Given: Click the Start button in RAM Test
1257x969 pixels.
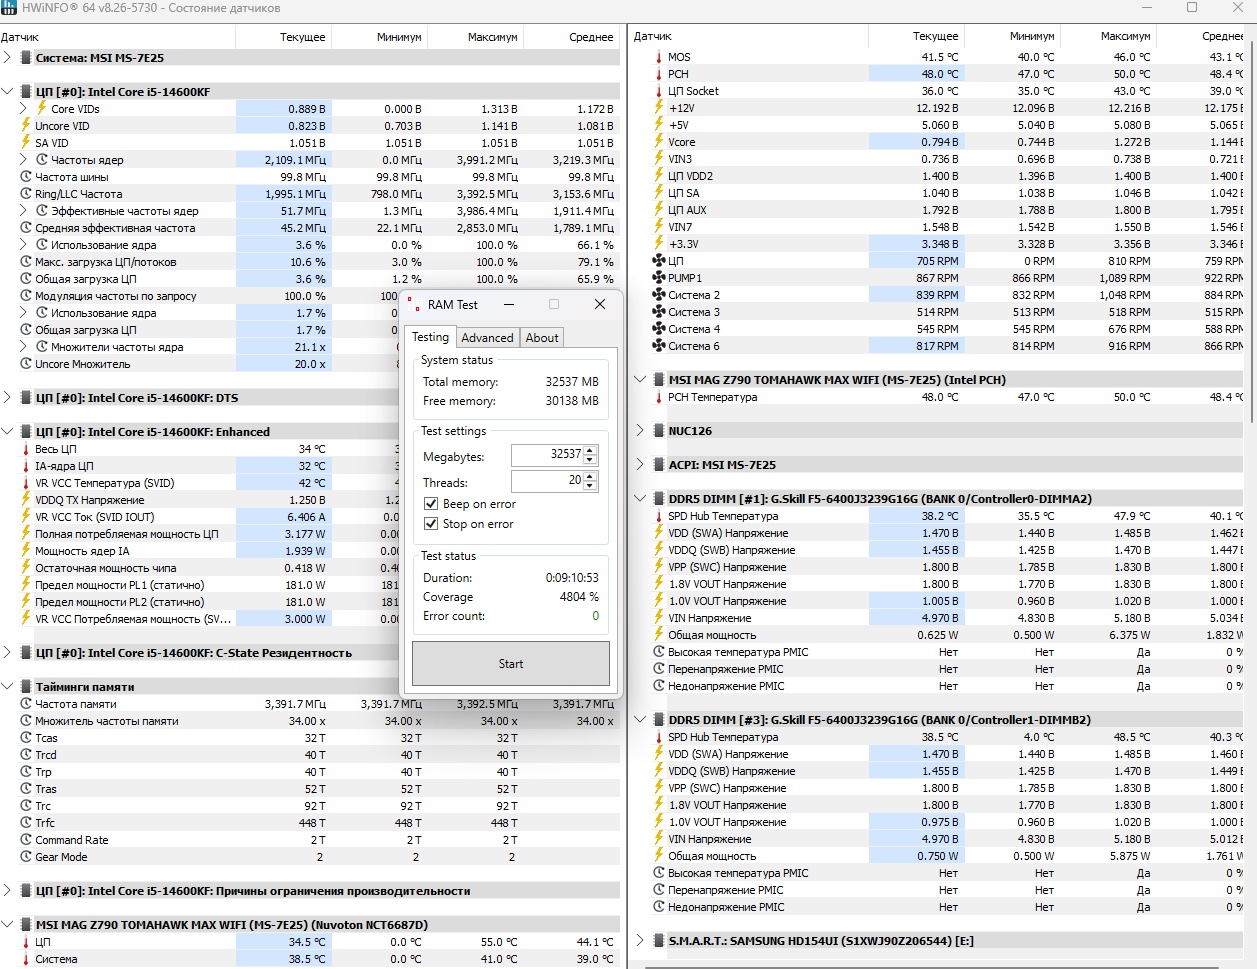Looking at the screenshot, I should 511,664.
